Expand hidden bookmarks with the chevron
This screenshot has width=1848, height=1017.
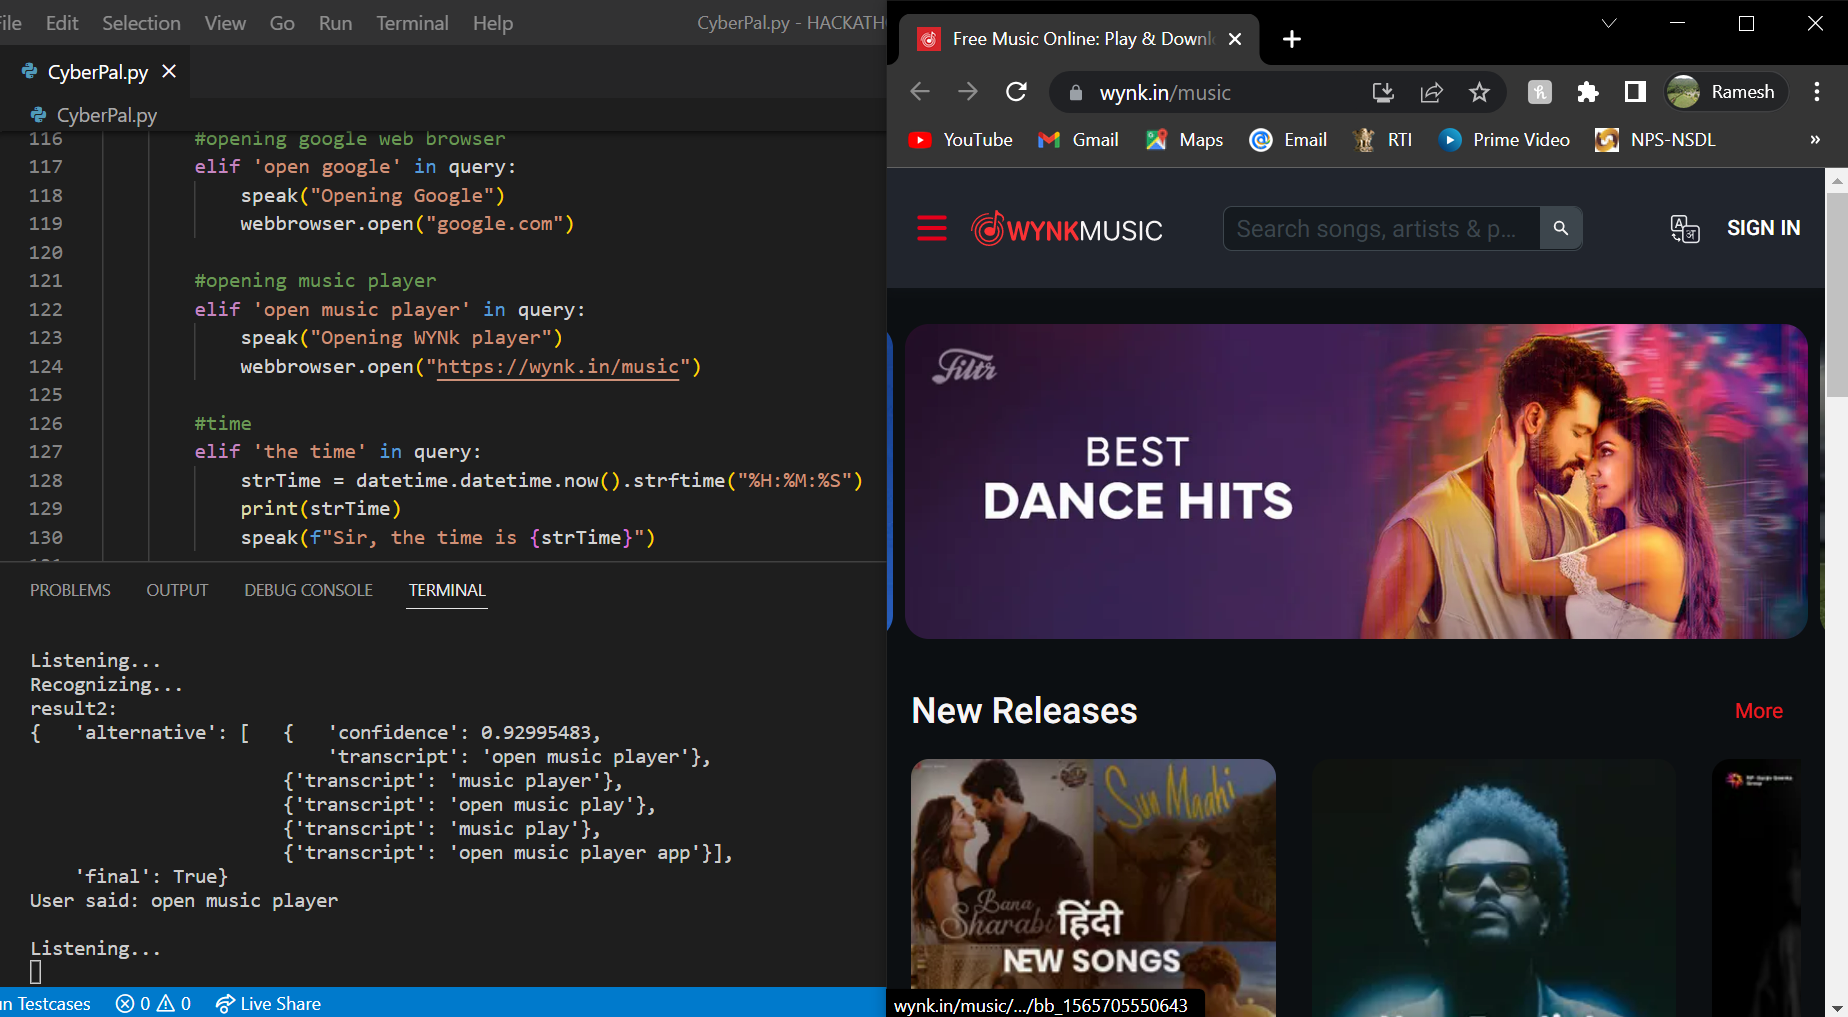(1815, 140)
